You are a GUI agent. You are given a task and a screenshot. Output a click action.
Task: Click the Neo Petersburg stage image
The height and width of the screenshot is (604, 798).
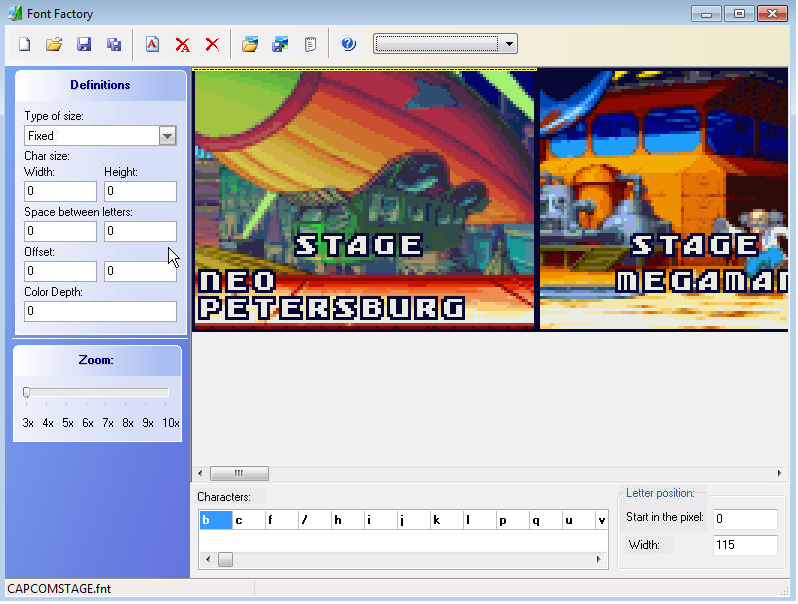coord(364,200)
